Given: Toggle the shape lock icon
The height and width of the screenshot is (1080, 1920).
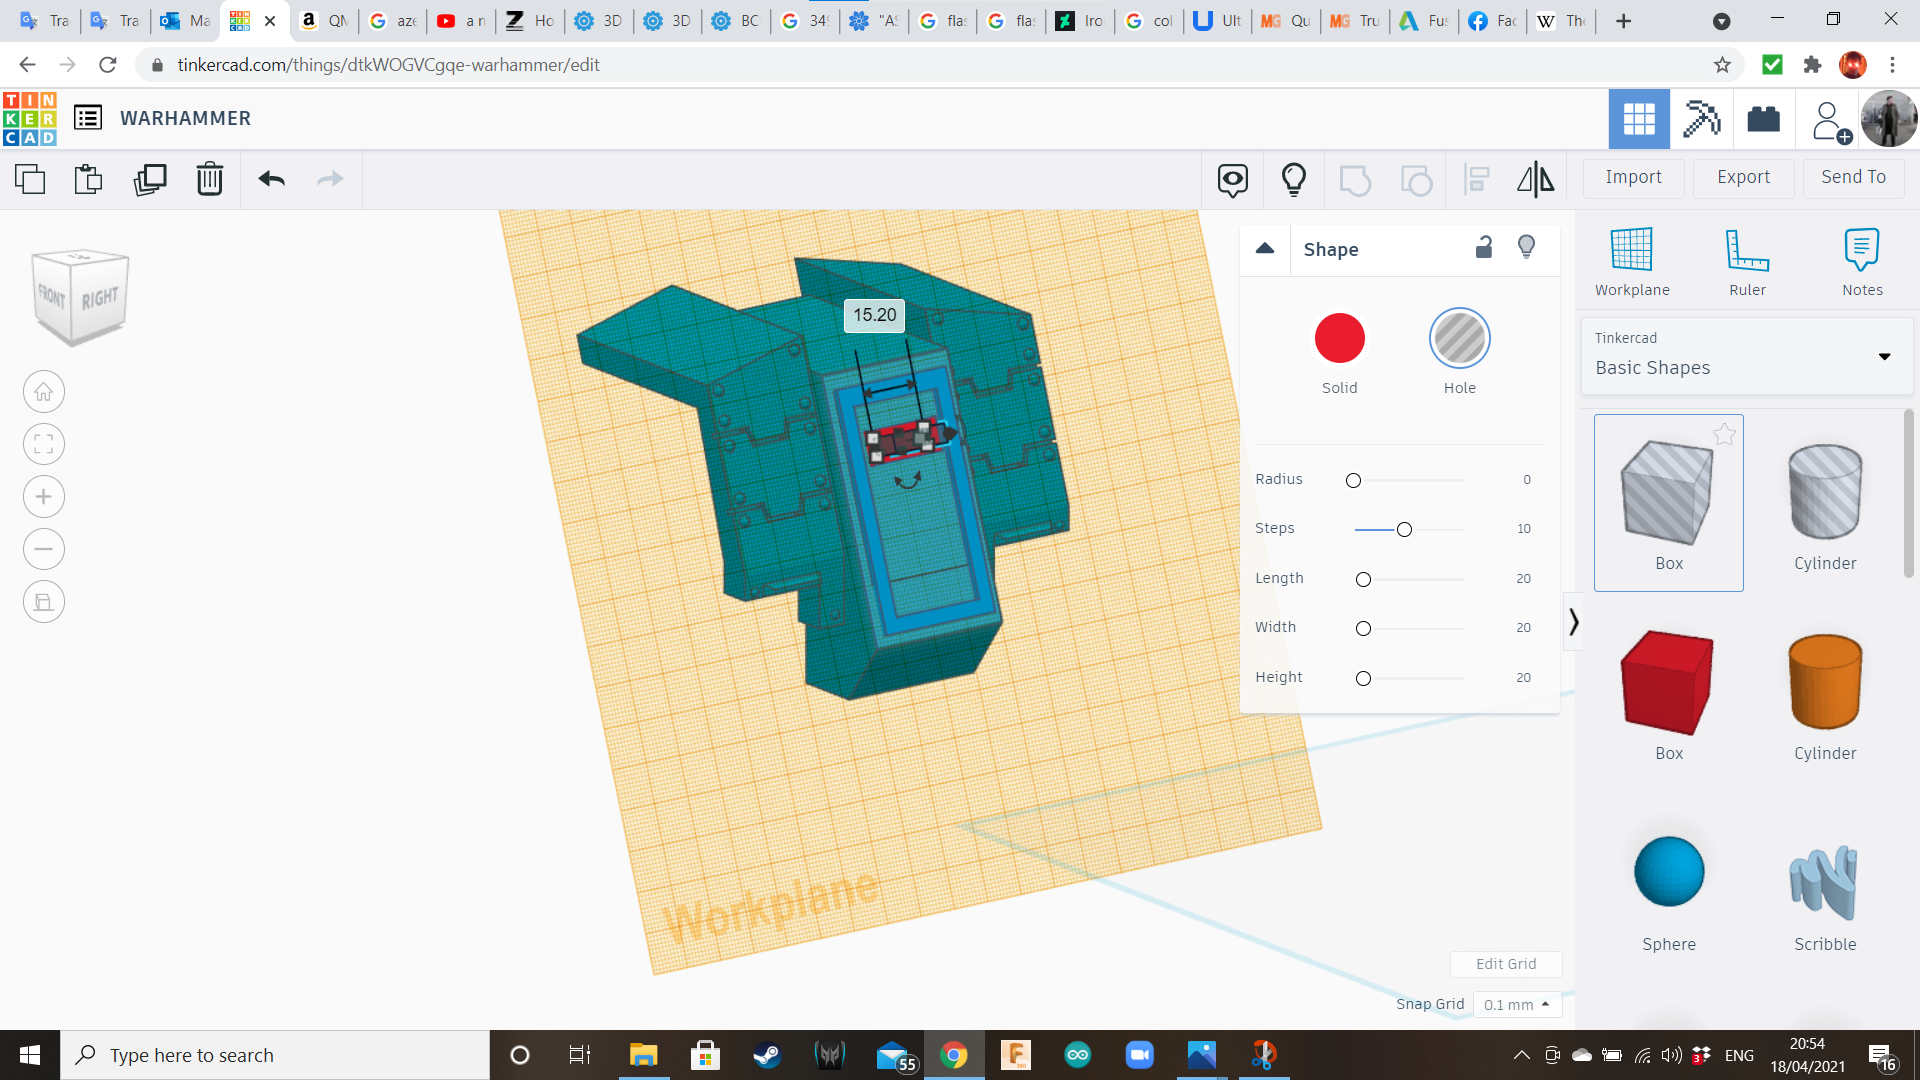Looking at the screenshot, I should (x=1484, y=247).
